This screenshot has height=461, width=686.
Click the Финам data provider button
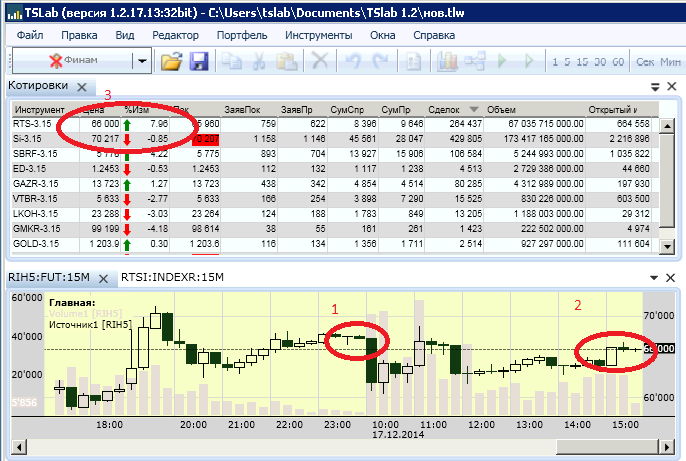(x=73, y=60)
